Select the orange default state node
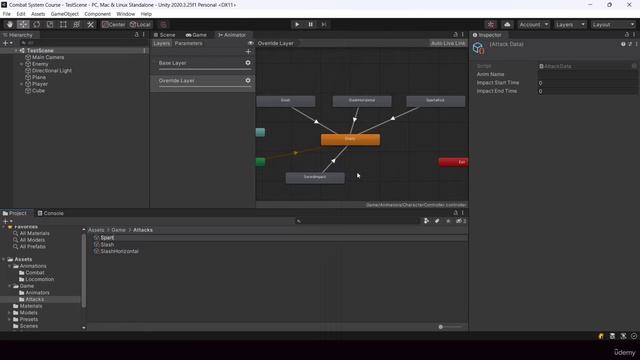 click(350, 139)
